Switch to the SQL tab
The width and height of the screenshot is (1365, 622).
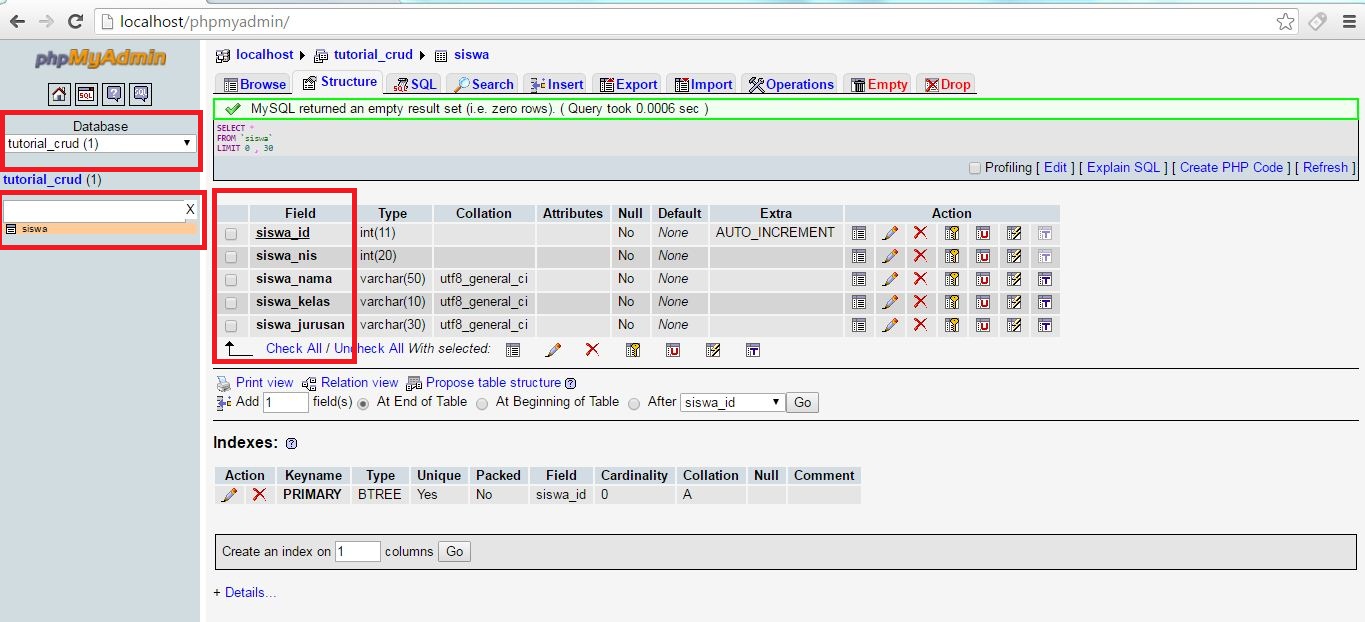pos(413,84)
